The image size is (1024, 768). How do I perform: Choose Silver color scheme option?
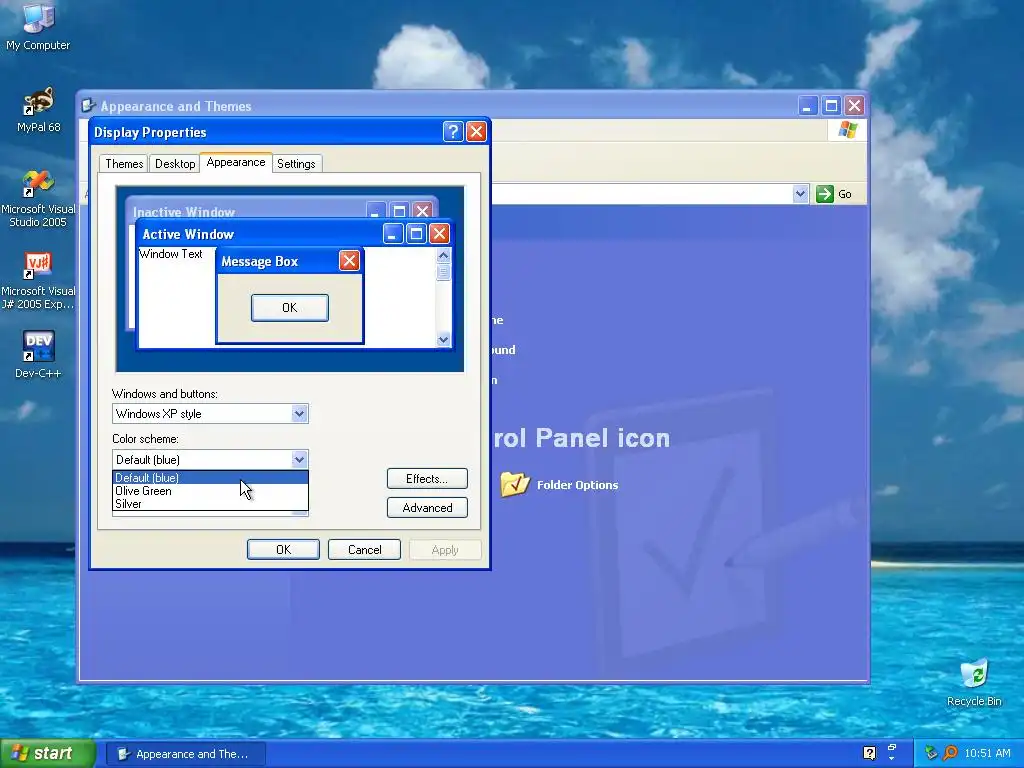(x=210, y=504)
